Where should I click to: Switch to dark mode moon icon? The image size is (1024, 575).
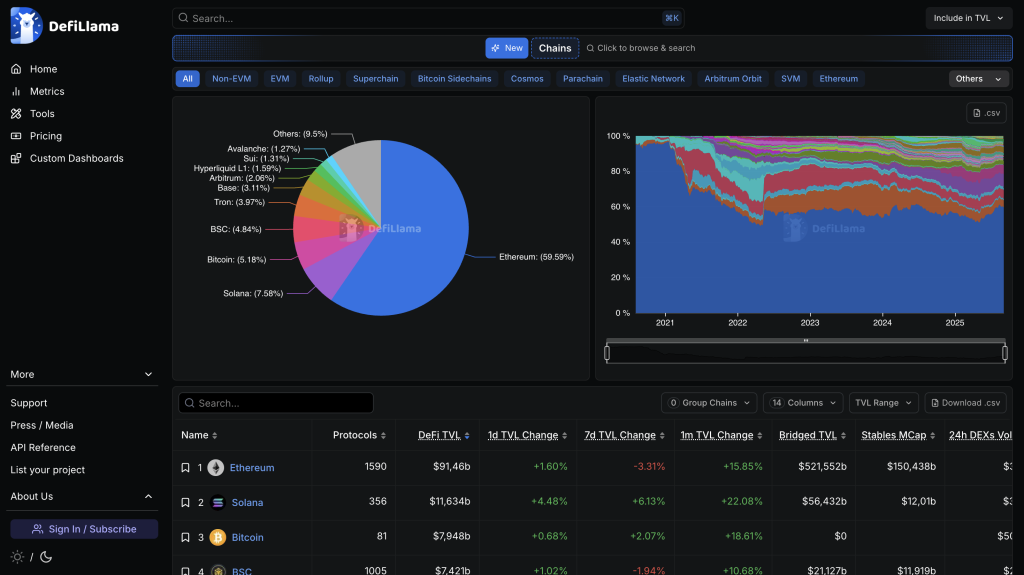pos(46,557)
